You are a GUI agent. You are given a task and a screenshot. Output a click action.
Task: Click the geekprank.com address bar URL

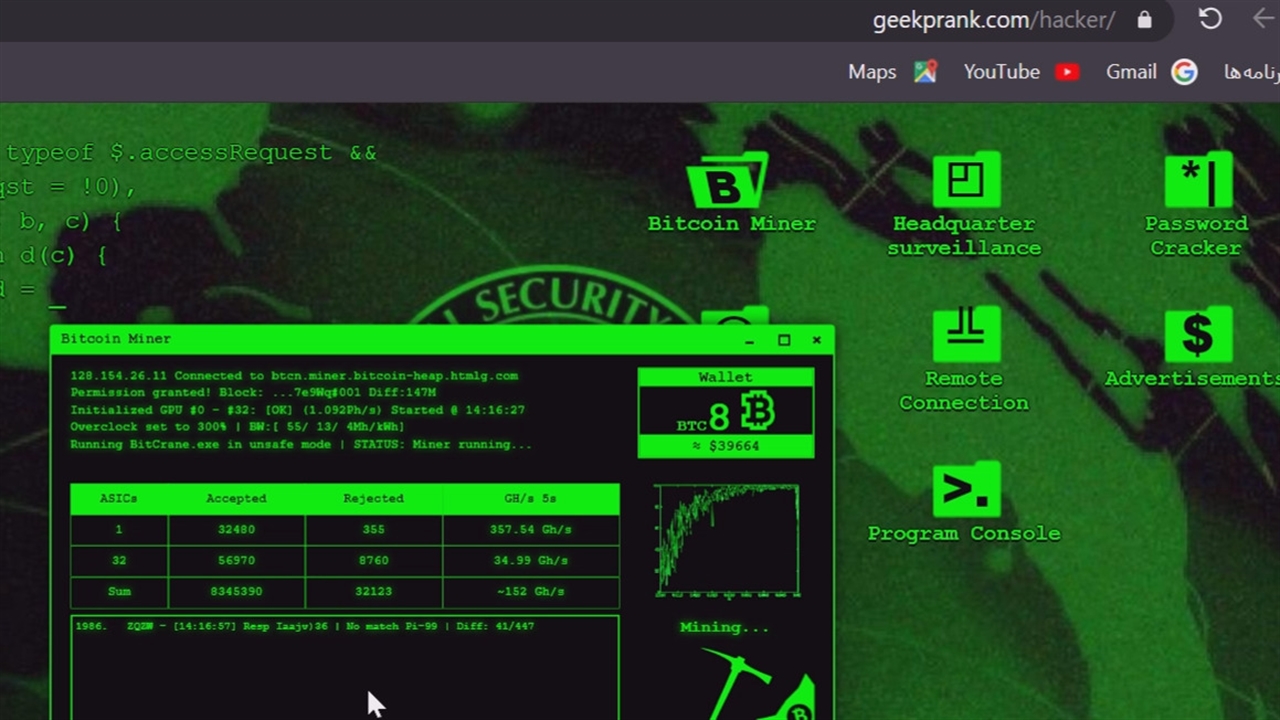pyautogui.click(x=992, y=20)
